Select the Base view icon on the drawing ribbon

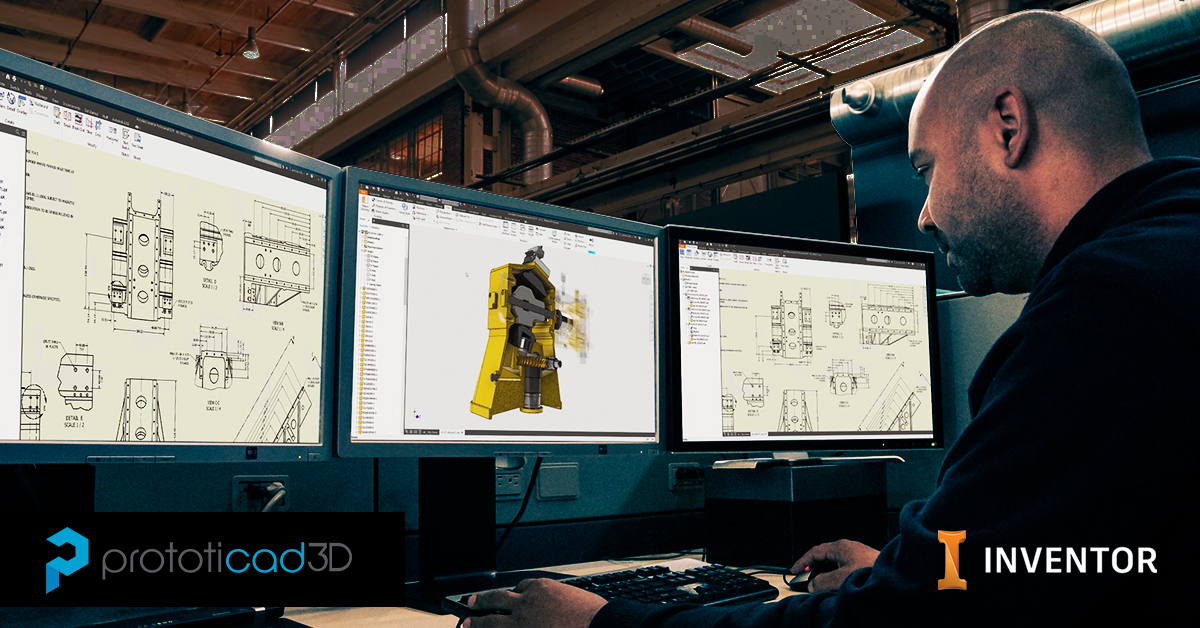[x=681, y=252]
